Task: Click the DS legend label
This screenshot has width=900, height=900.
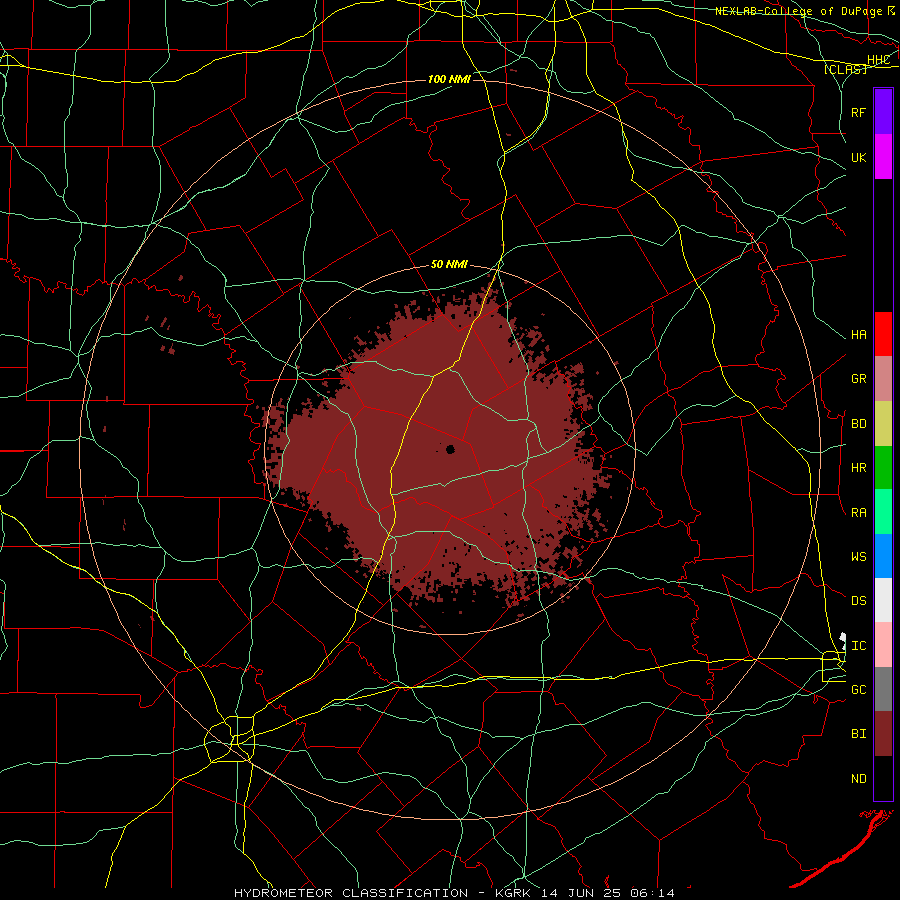Action: click(859, 601)
